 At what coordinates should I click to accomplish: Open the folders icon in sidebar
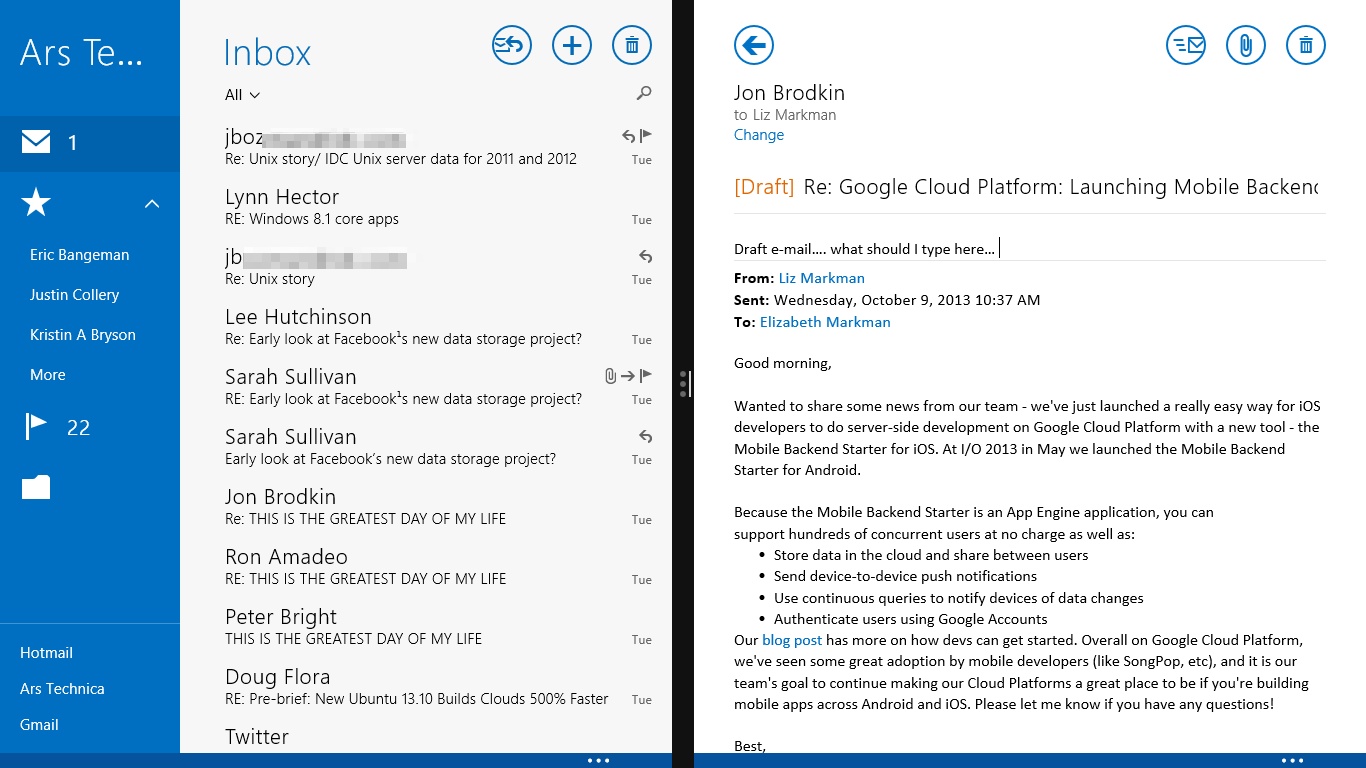(36, 487)
